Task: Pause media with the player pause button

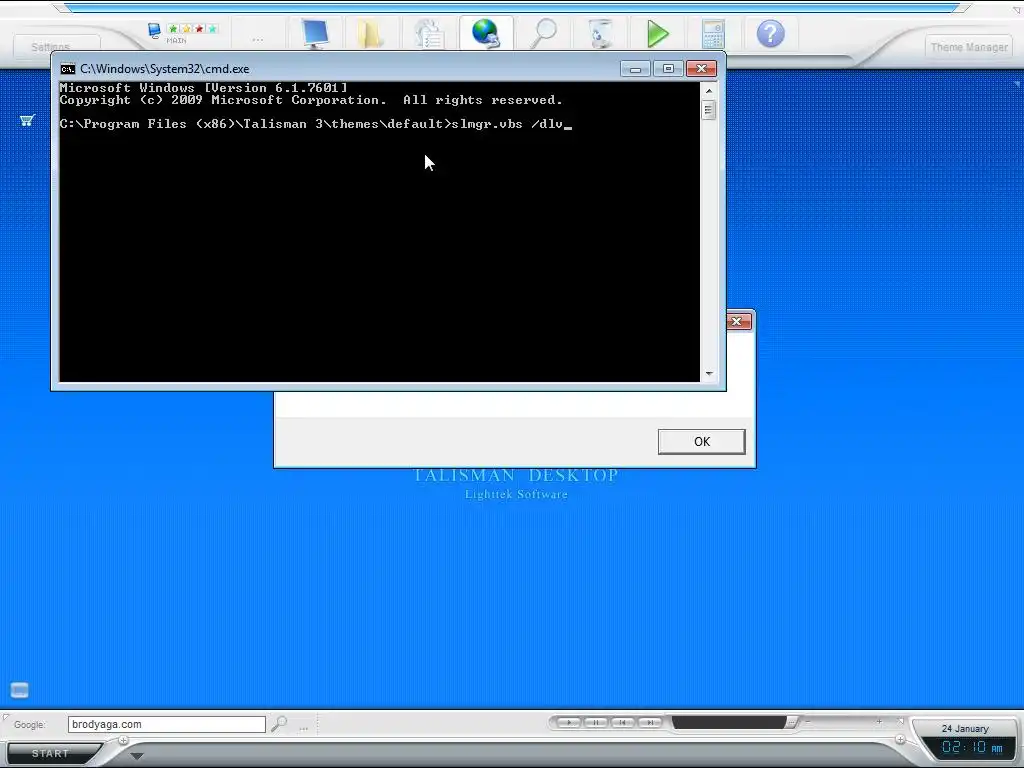Action: 596,722
